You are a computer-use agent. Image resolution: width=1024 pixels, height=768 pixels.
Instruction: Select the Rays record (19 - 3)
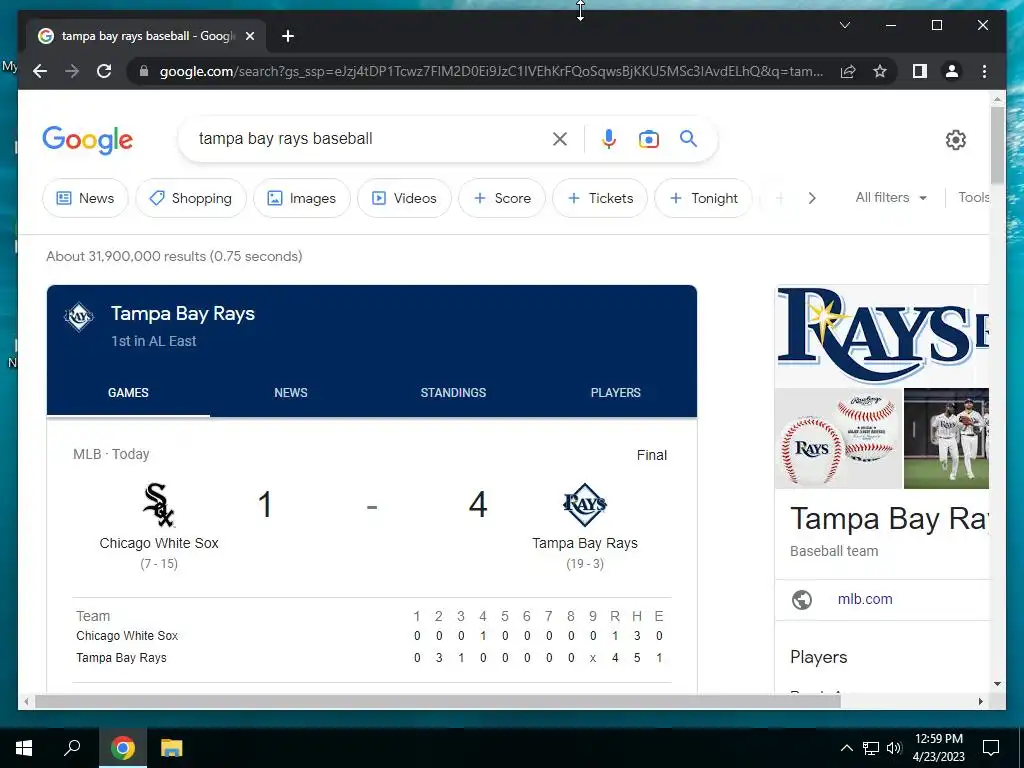[x=584, y=564]
